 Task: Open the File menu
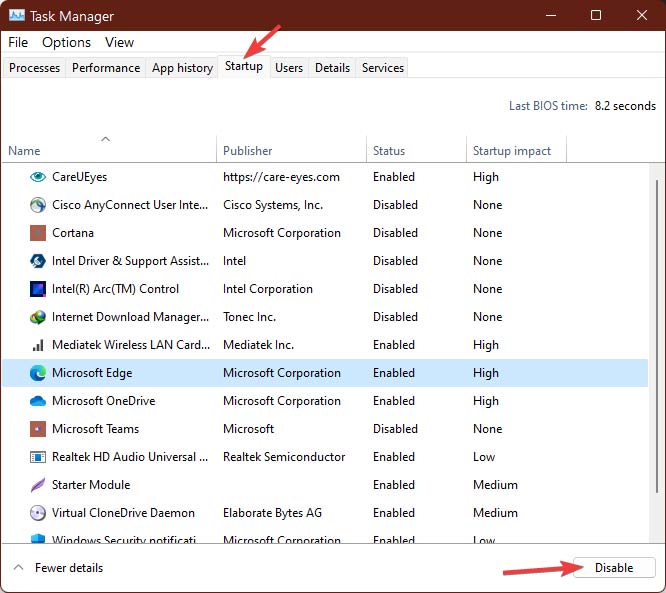[18, 42]
